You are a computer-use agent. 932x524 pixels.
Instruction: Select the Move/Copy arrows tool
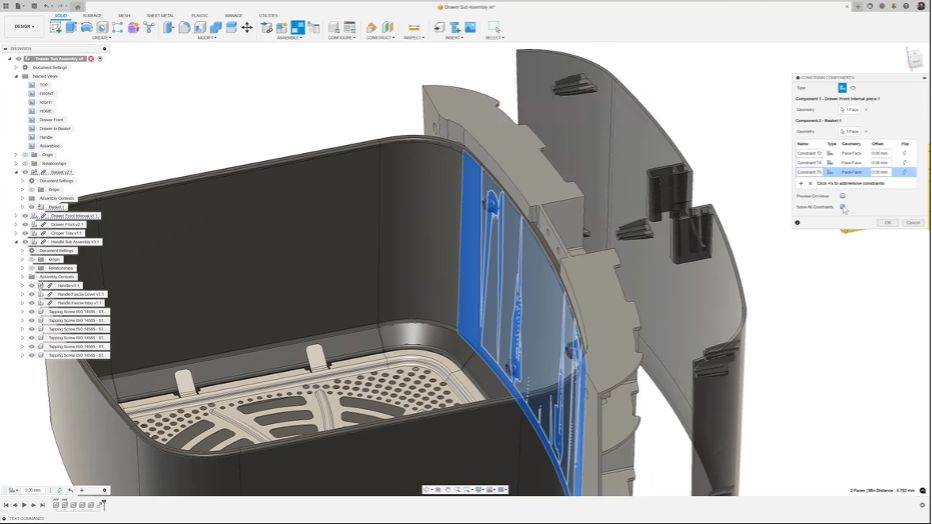247,27
